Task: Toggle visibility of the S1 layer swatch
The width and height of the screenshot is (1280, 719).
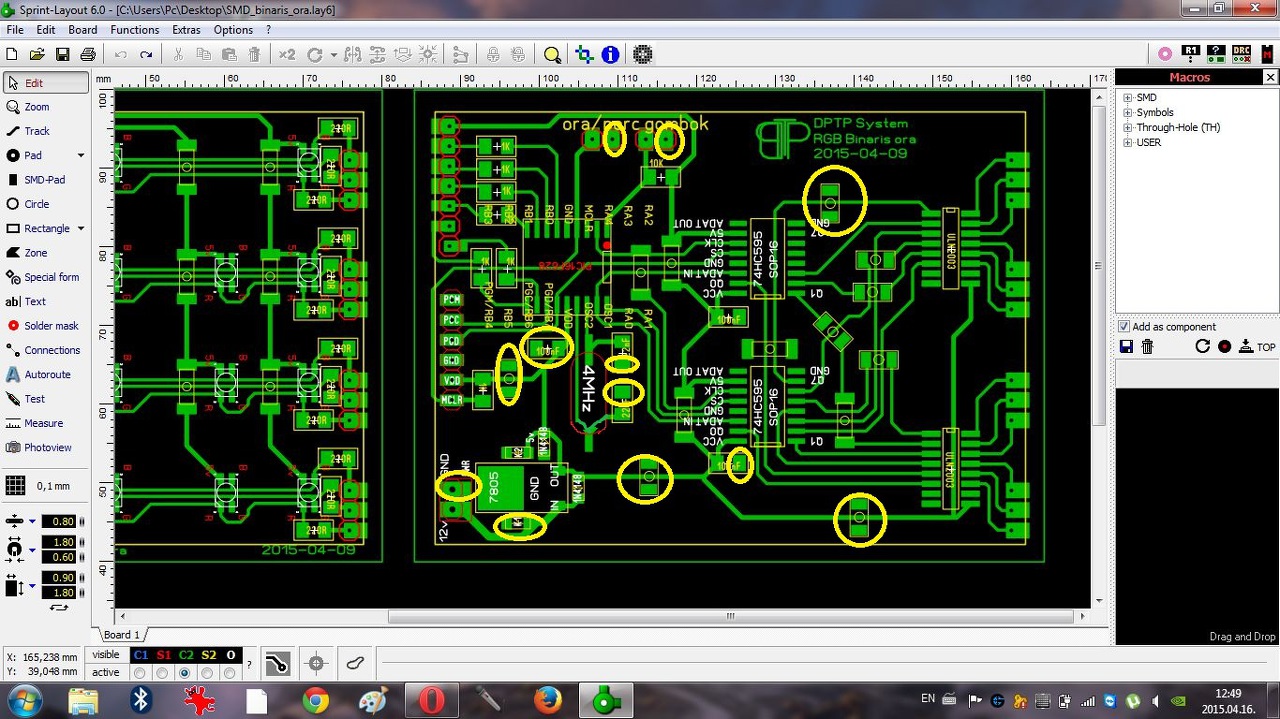Action: [x=163, y=655]
